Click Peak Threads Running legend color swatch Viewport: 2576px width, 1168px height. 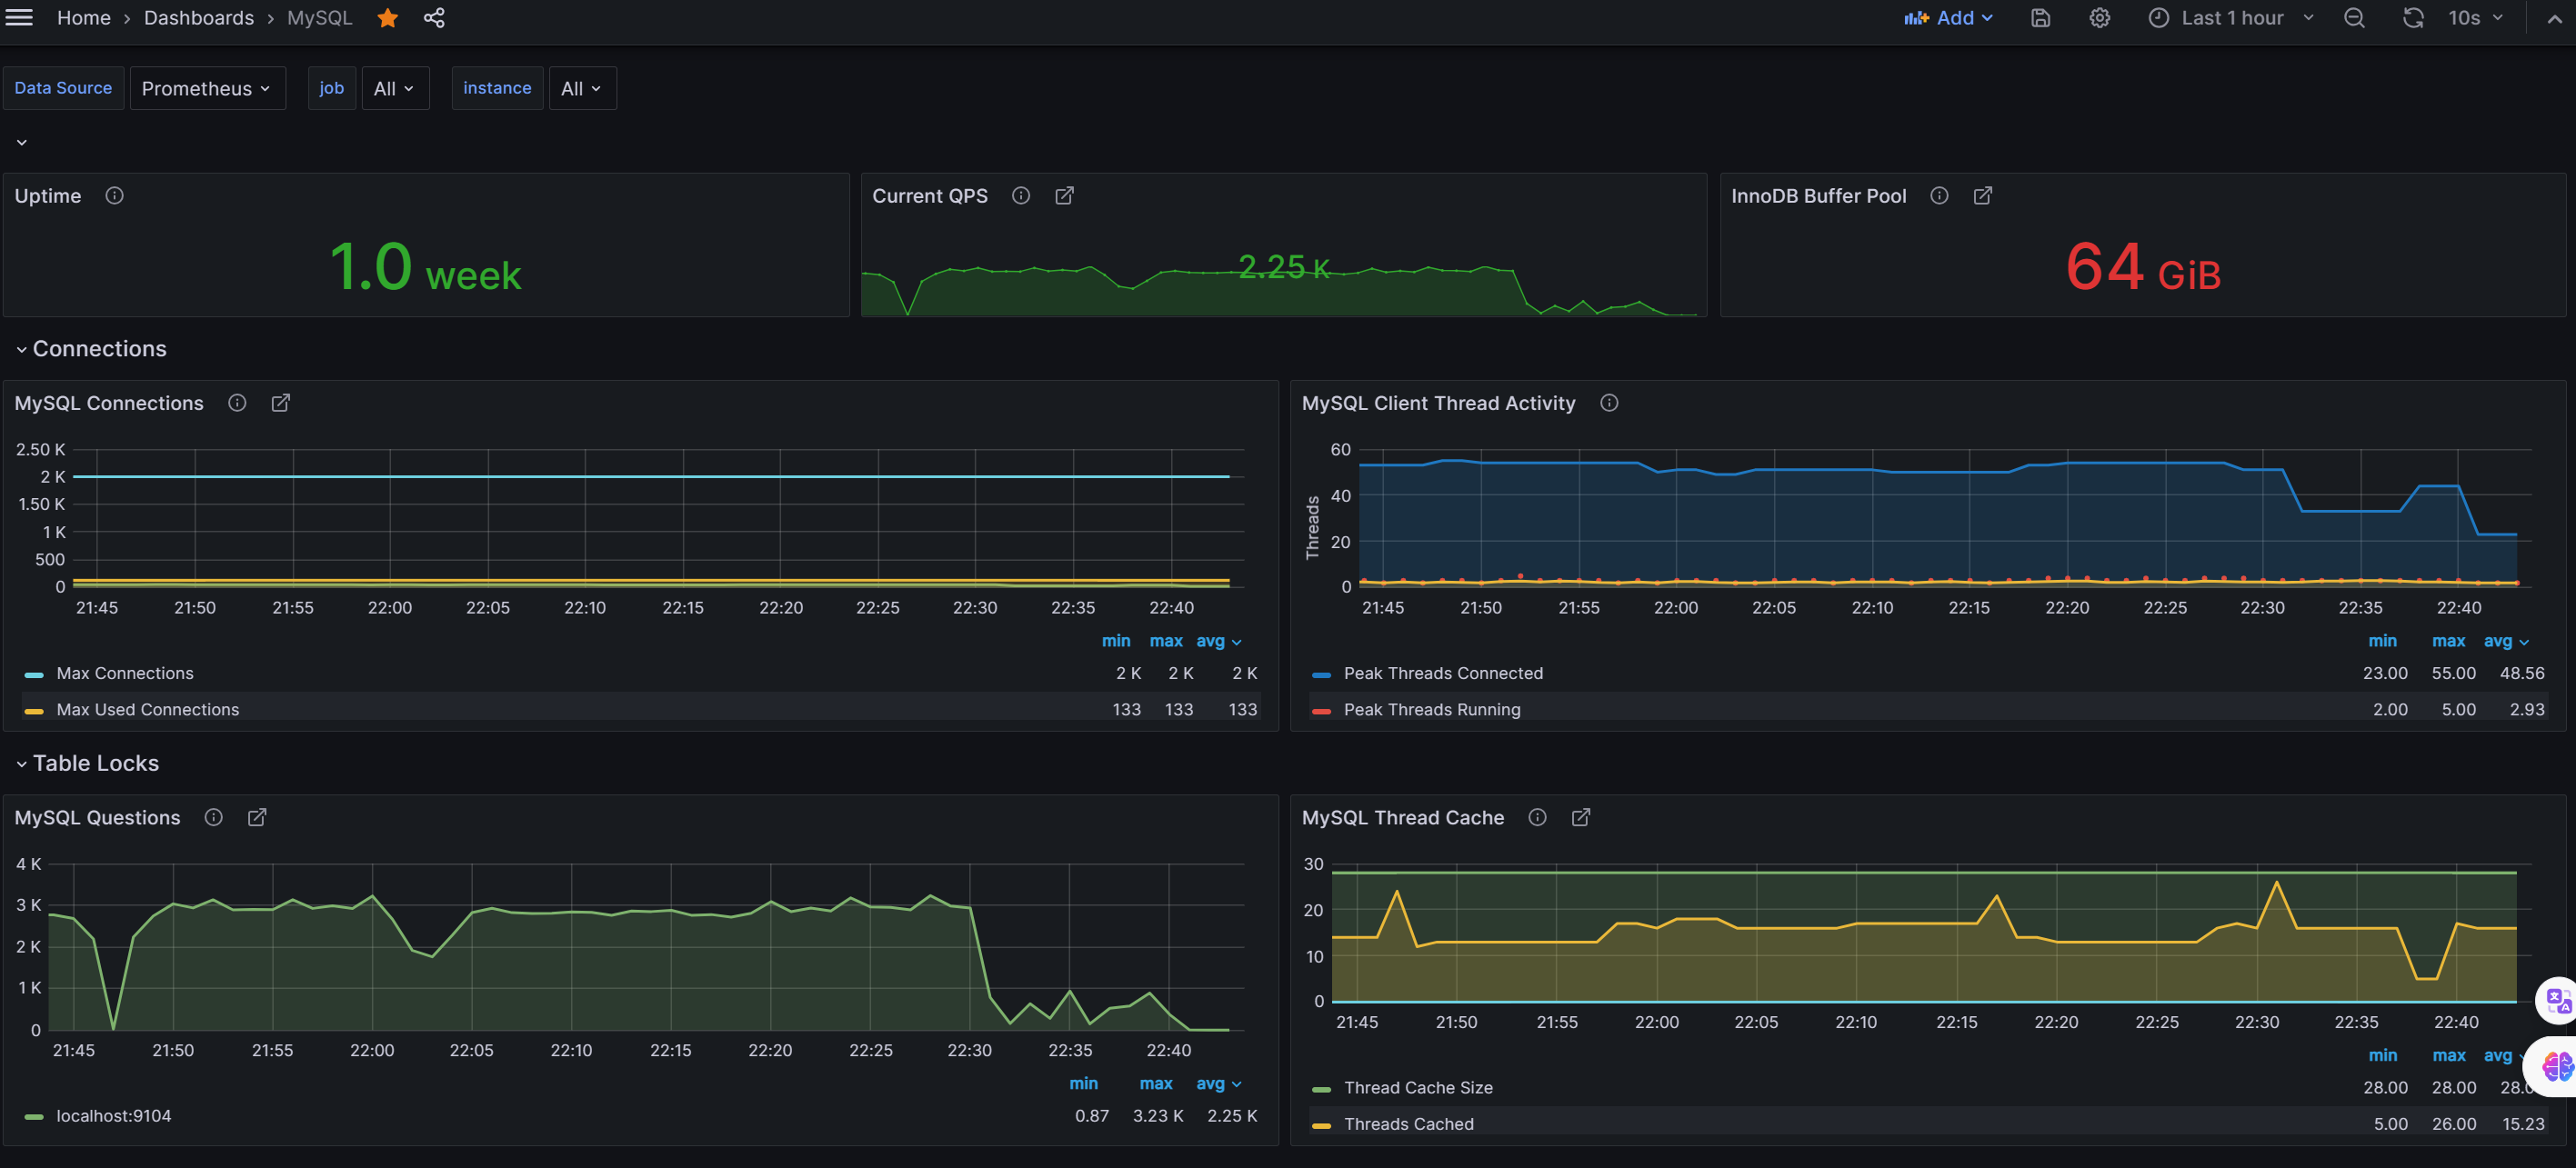pos(1321,710)
